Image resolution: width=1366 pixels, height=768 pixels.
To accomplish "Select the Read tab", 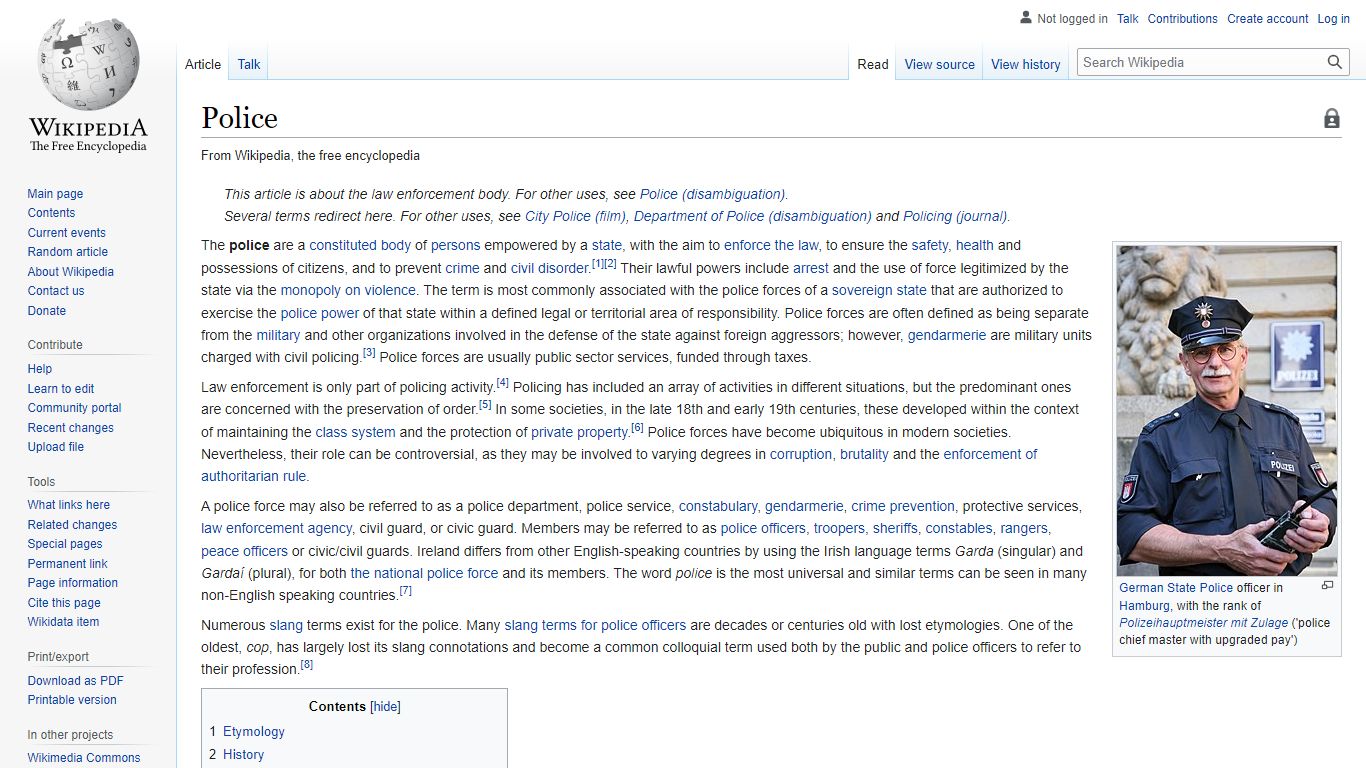I will click(873, 64).
